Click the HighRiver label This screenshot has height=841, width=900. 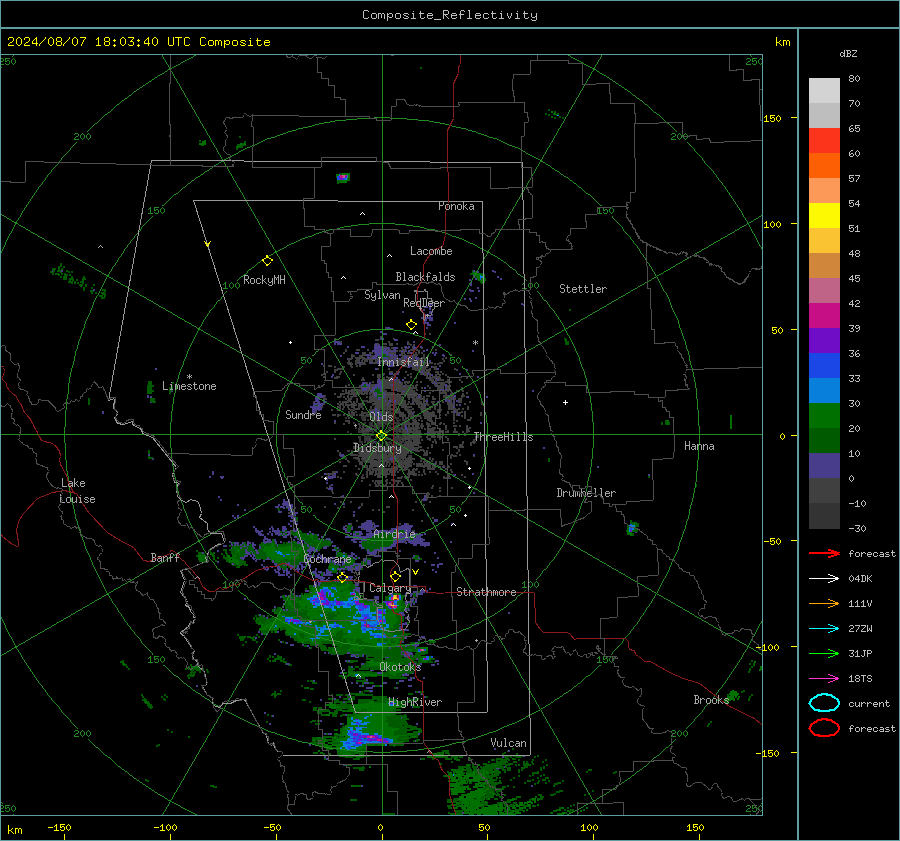tap(415, 702)
